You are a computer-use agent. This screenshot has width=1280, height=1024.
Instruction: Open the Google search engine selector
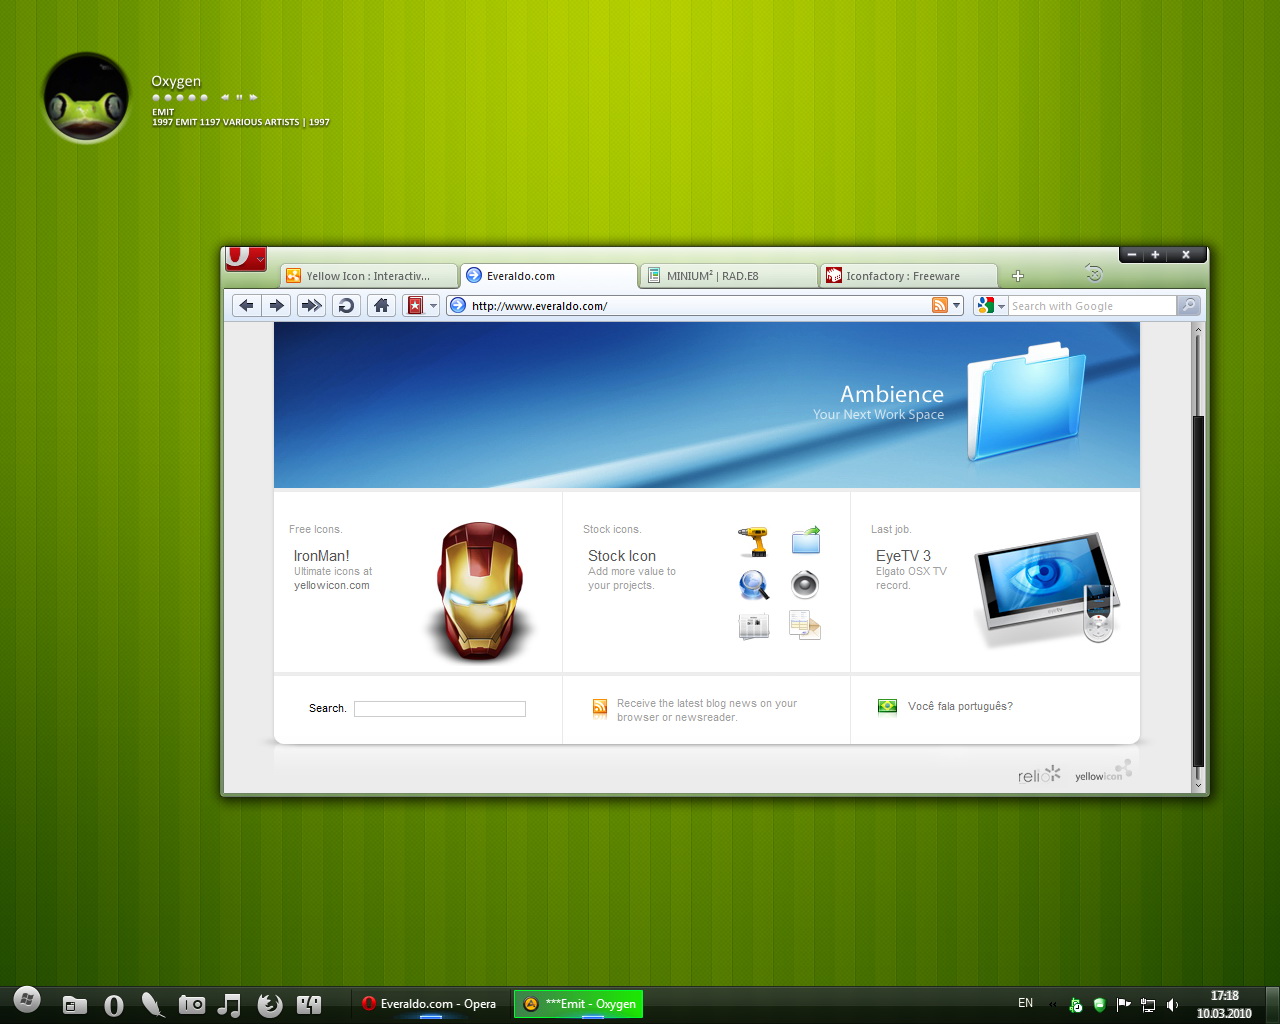[990, 306]
